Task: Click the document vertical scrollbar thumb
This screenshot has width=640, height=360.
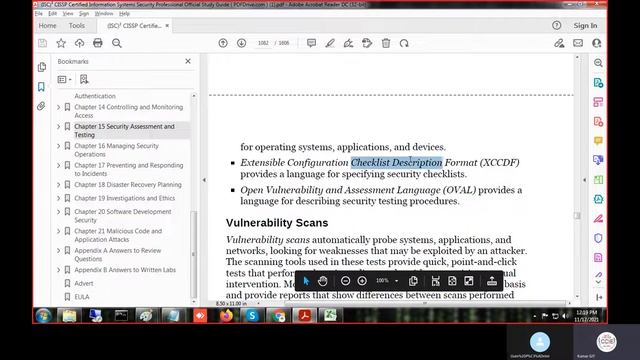Action: click(577, 216)
